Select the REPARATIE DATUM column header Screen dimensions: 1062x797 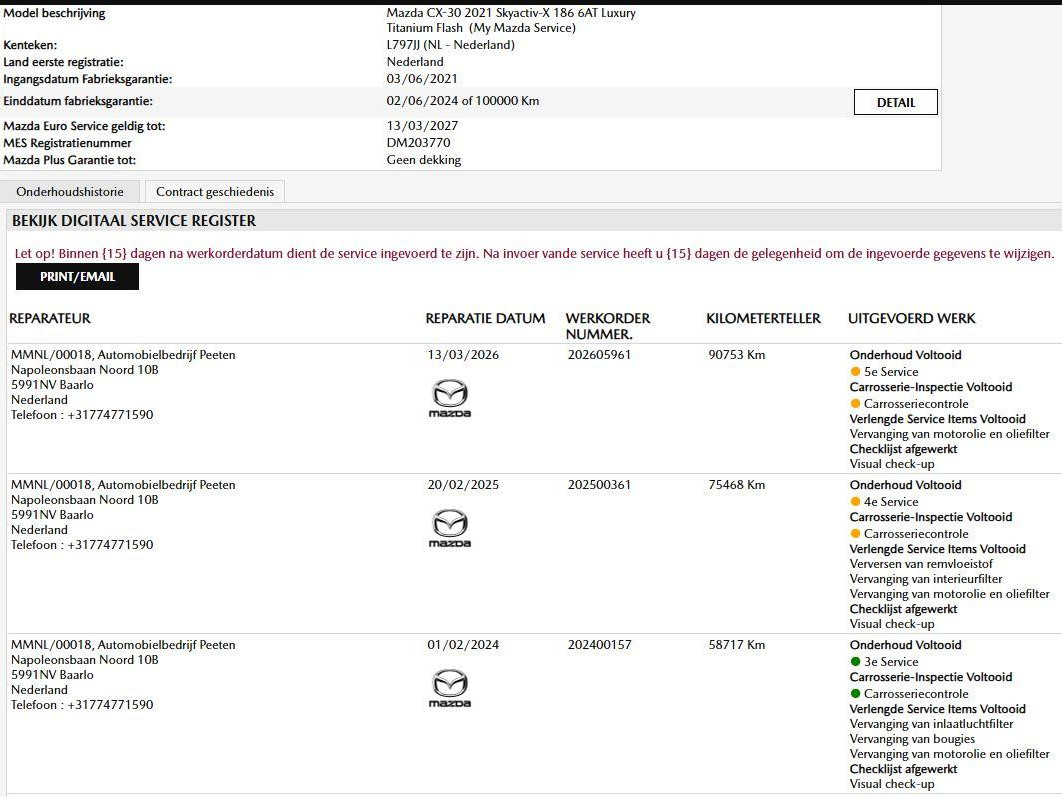pos(485,318)
